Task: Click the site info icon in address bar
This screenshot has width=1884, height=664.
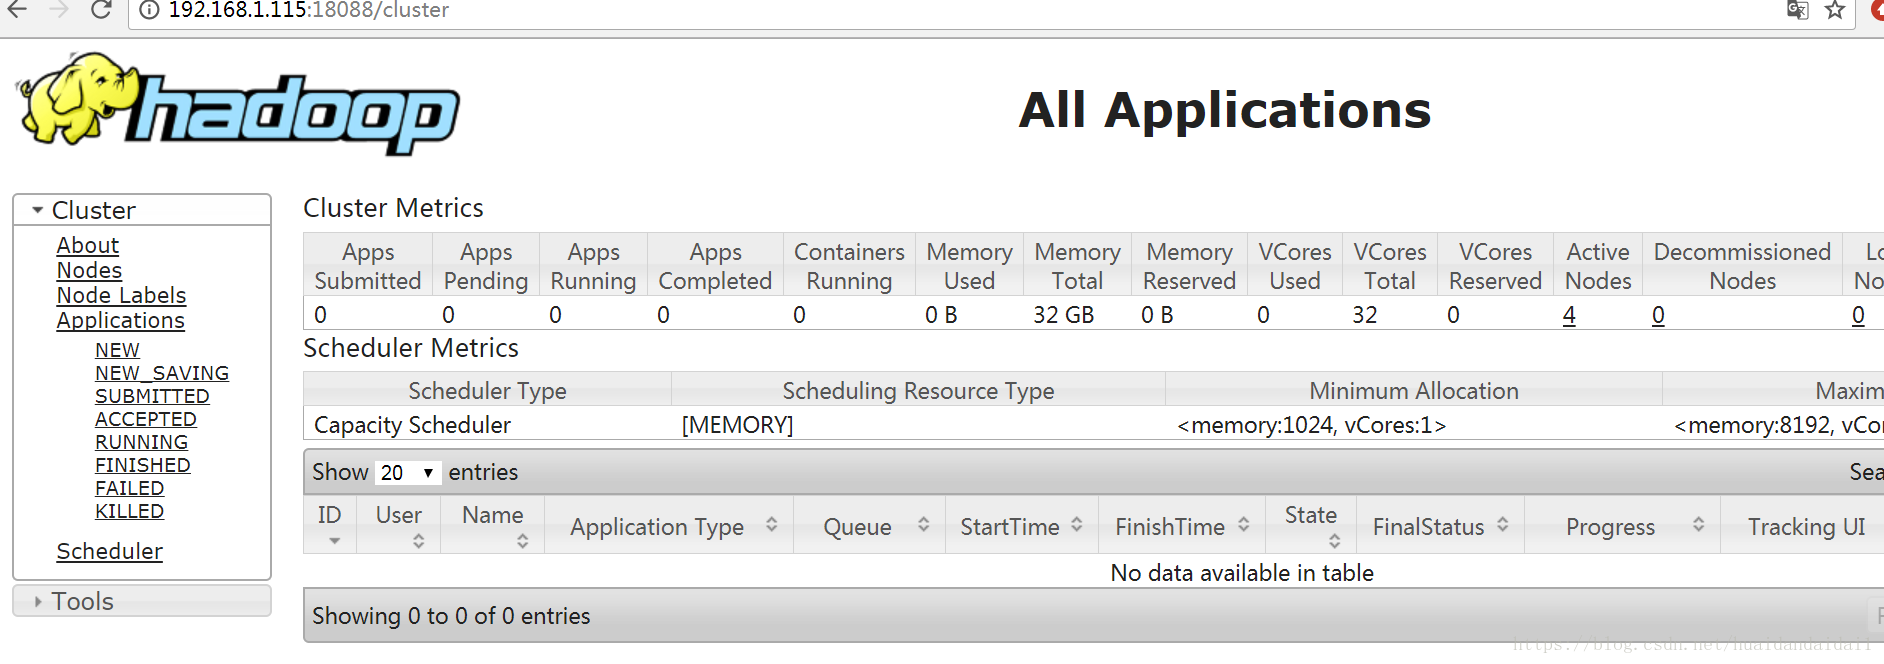Action: point(149,10)
